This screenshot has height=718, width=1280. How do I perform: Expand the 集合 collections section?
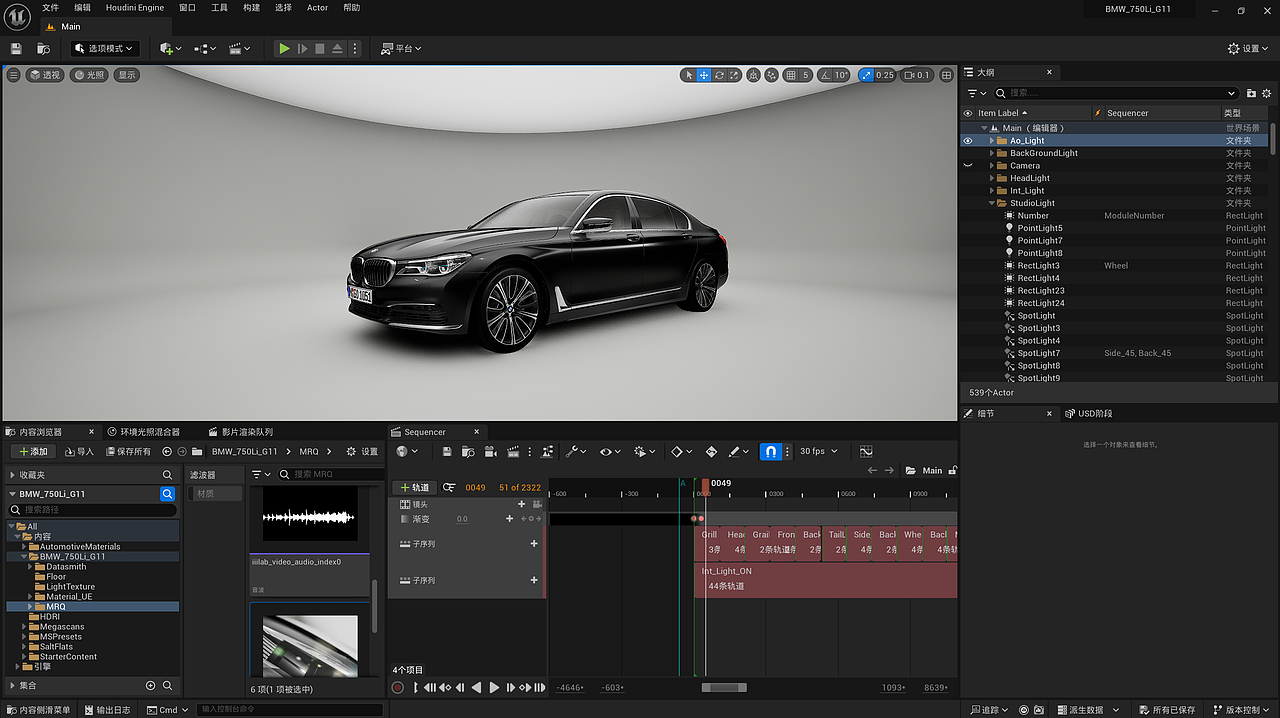point(12,686)
